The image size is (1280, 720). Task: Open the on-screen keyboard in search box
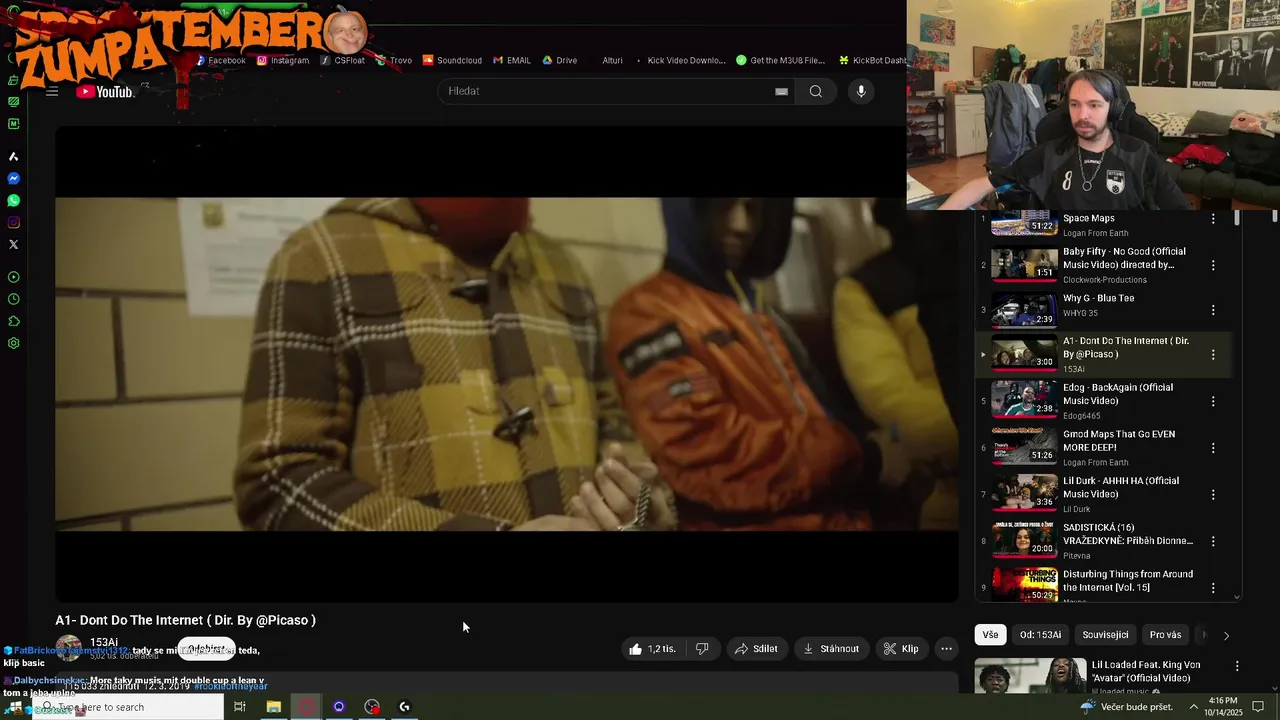point(781,91)
